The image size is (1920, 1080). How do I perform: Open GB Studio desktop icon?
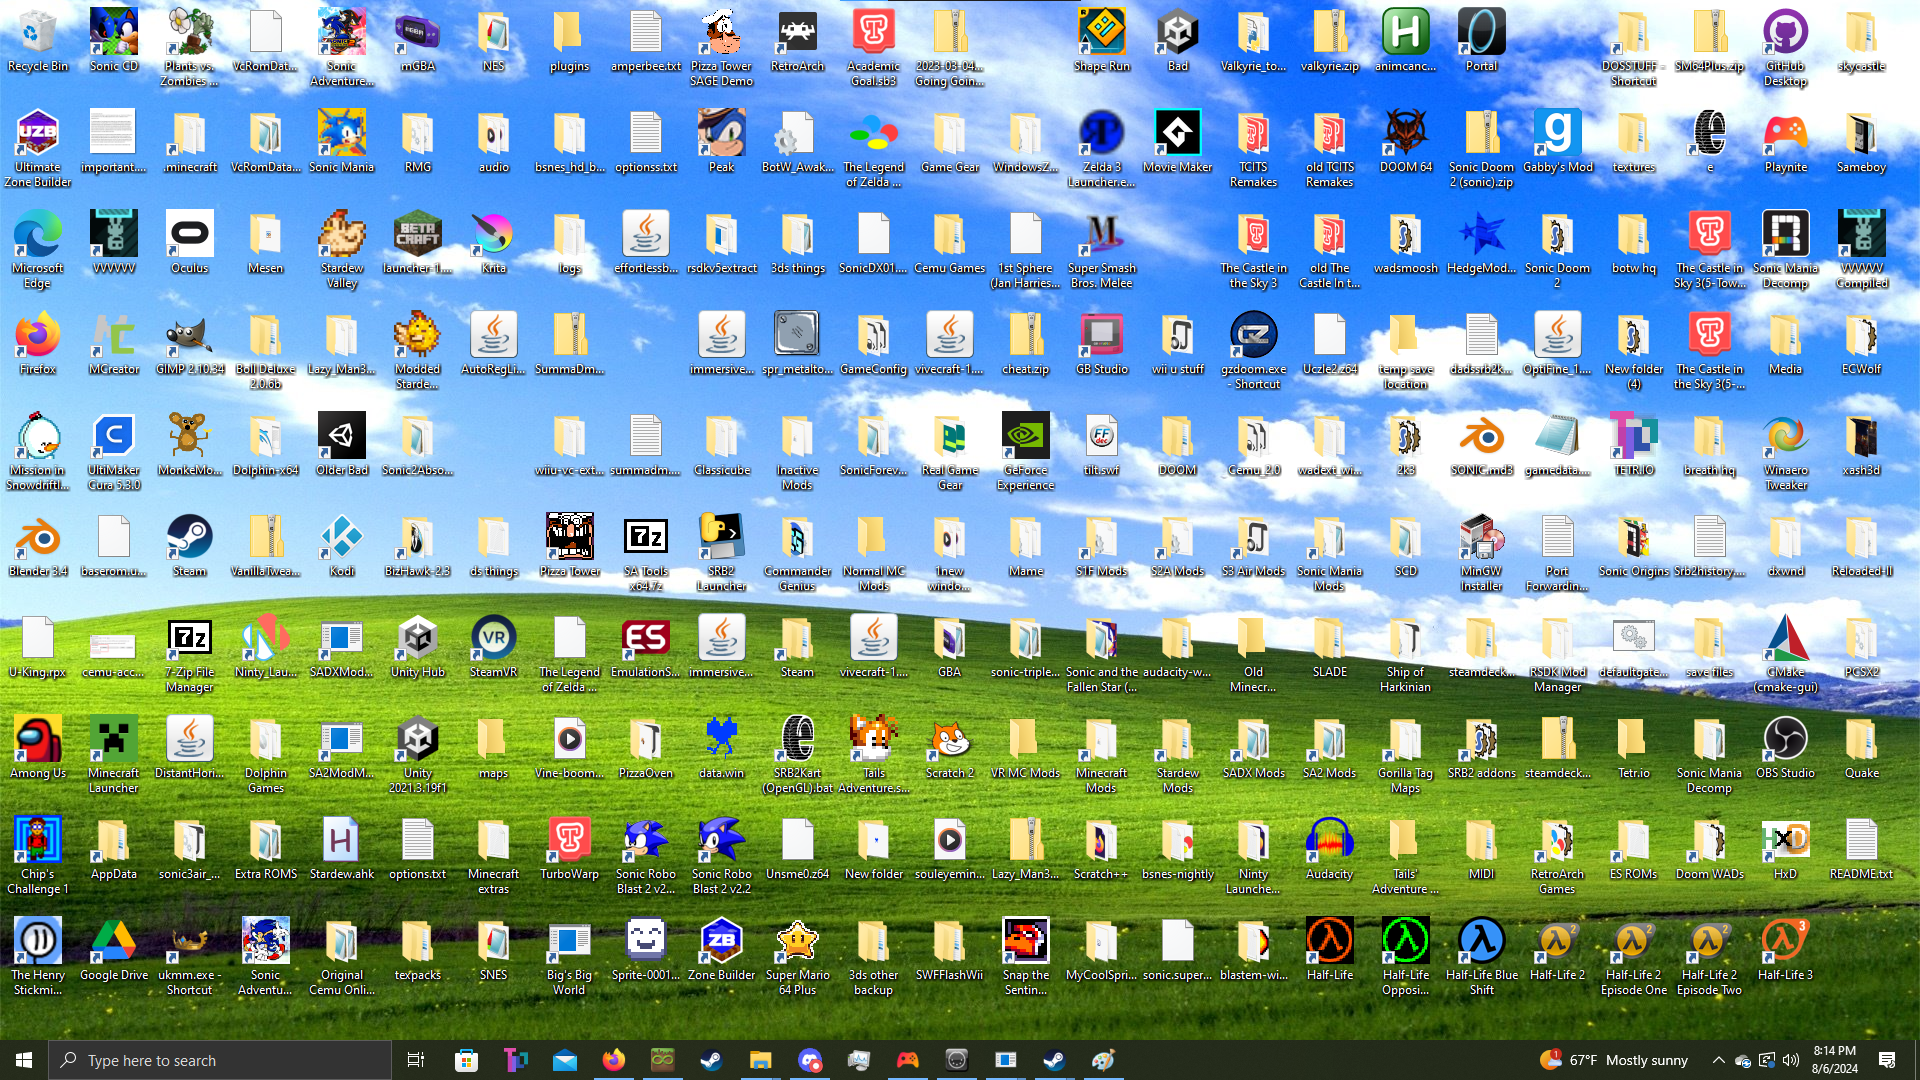(1102, 343)
